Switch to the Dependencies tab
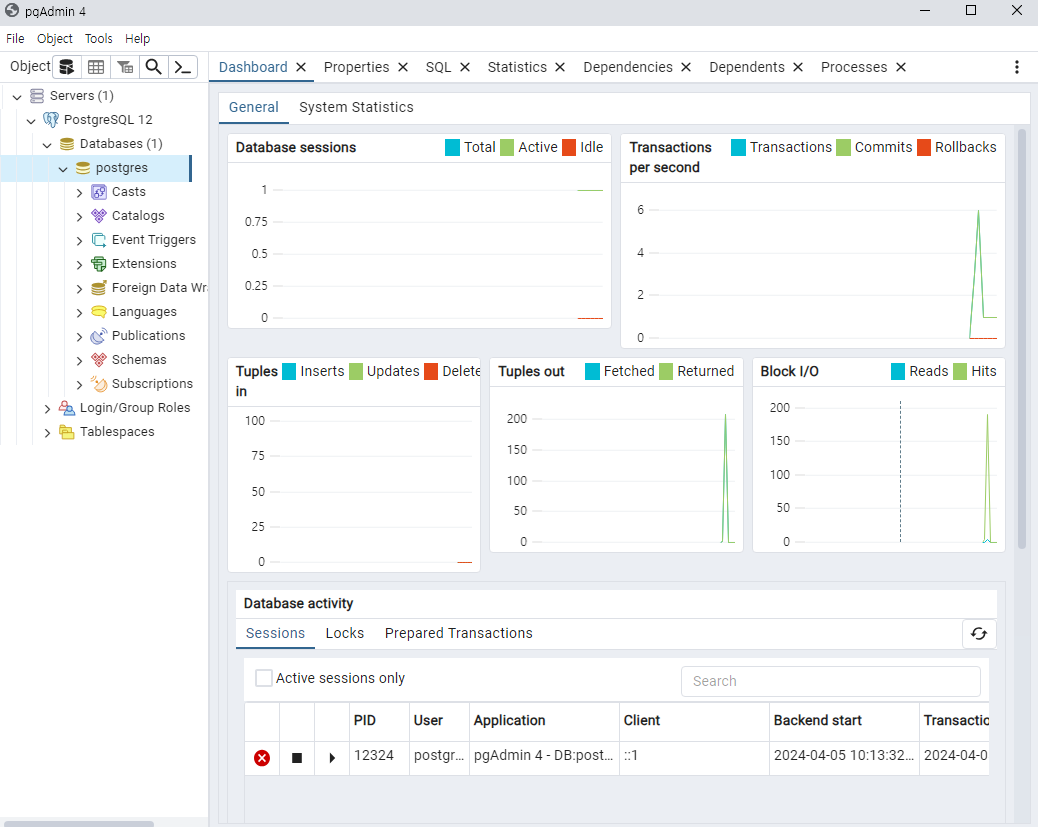1038x827 pixels. pyautogui.click(x=628, y=67)
